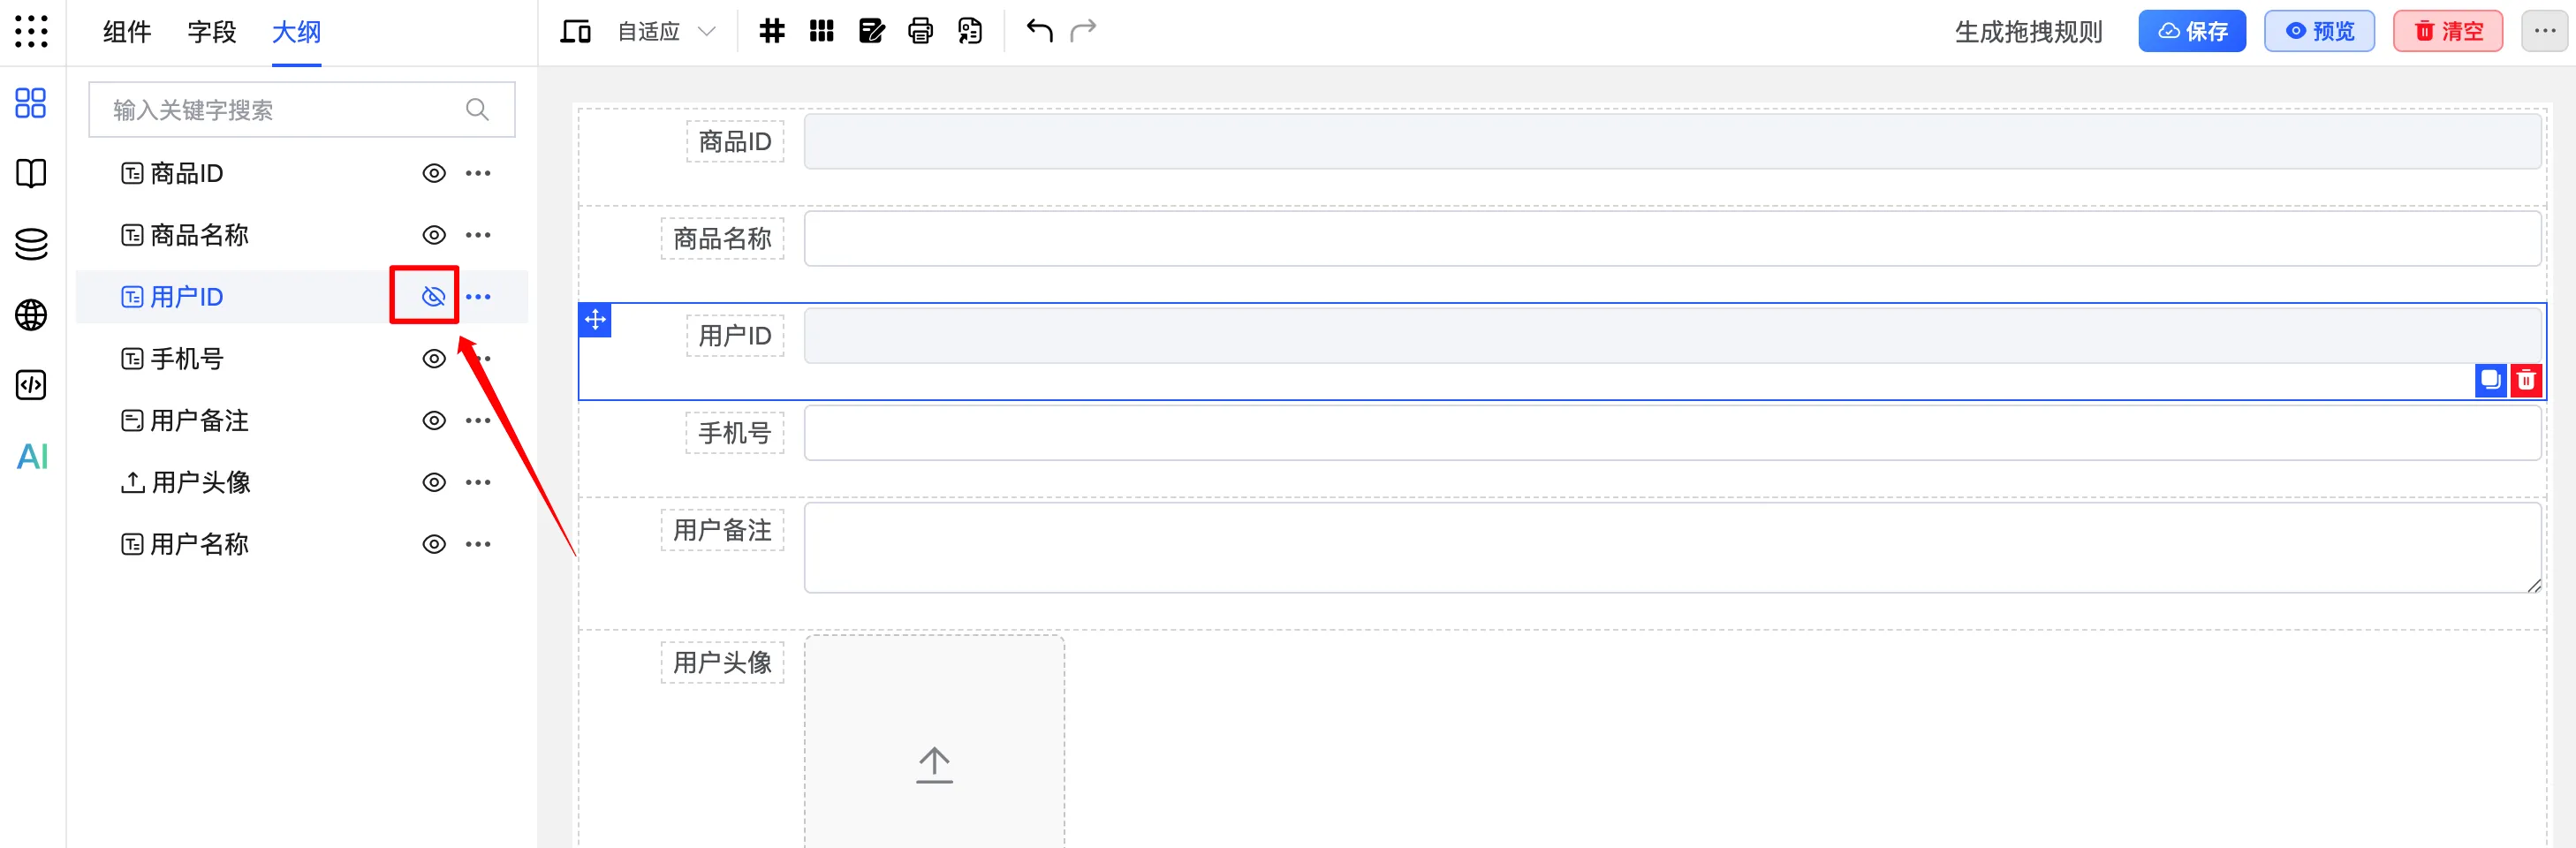
Task: Expand the top-right more options button
Action: click(x=2544, y=31)
